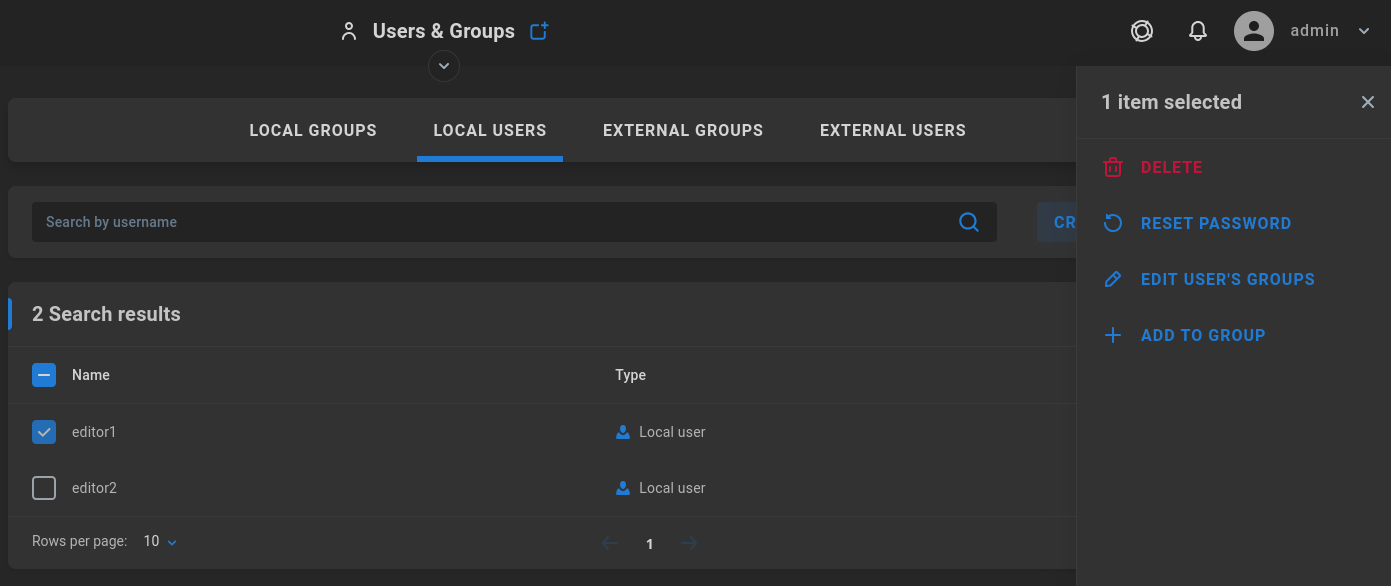The height and width of the screenshot is (586, 1391).
Task: Click the partially hidden Create button
Action: tap(1056, 222)
